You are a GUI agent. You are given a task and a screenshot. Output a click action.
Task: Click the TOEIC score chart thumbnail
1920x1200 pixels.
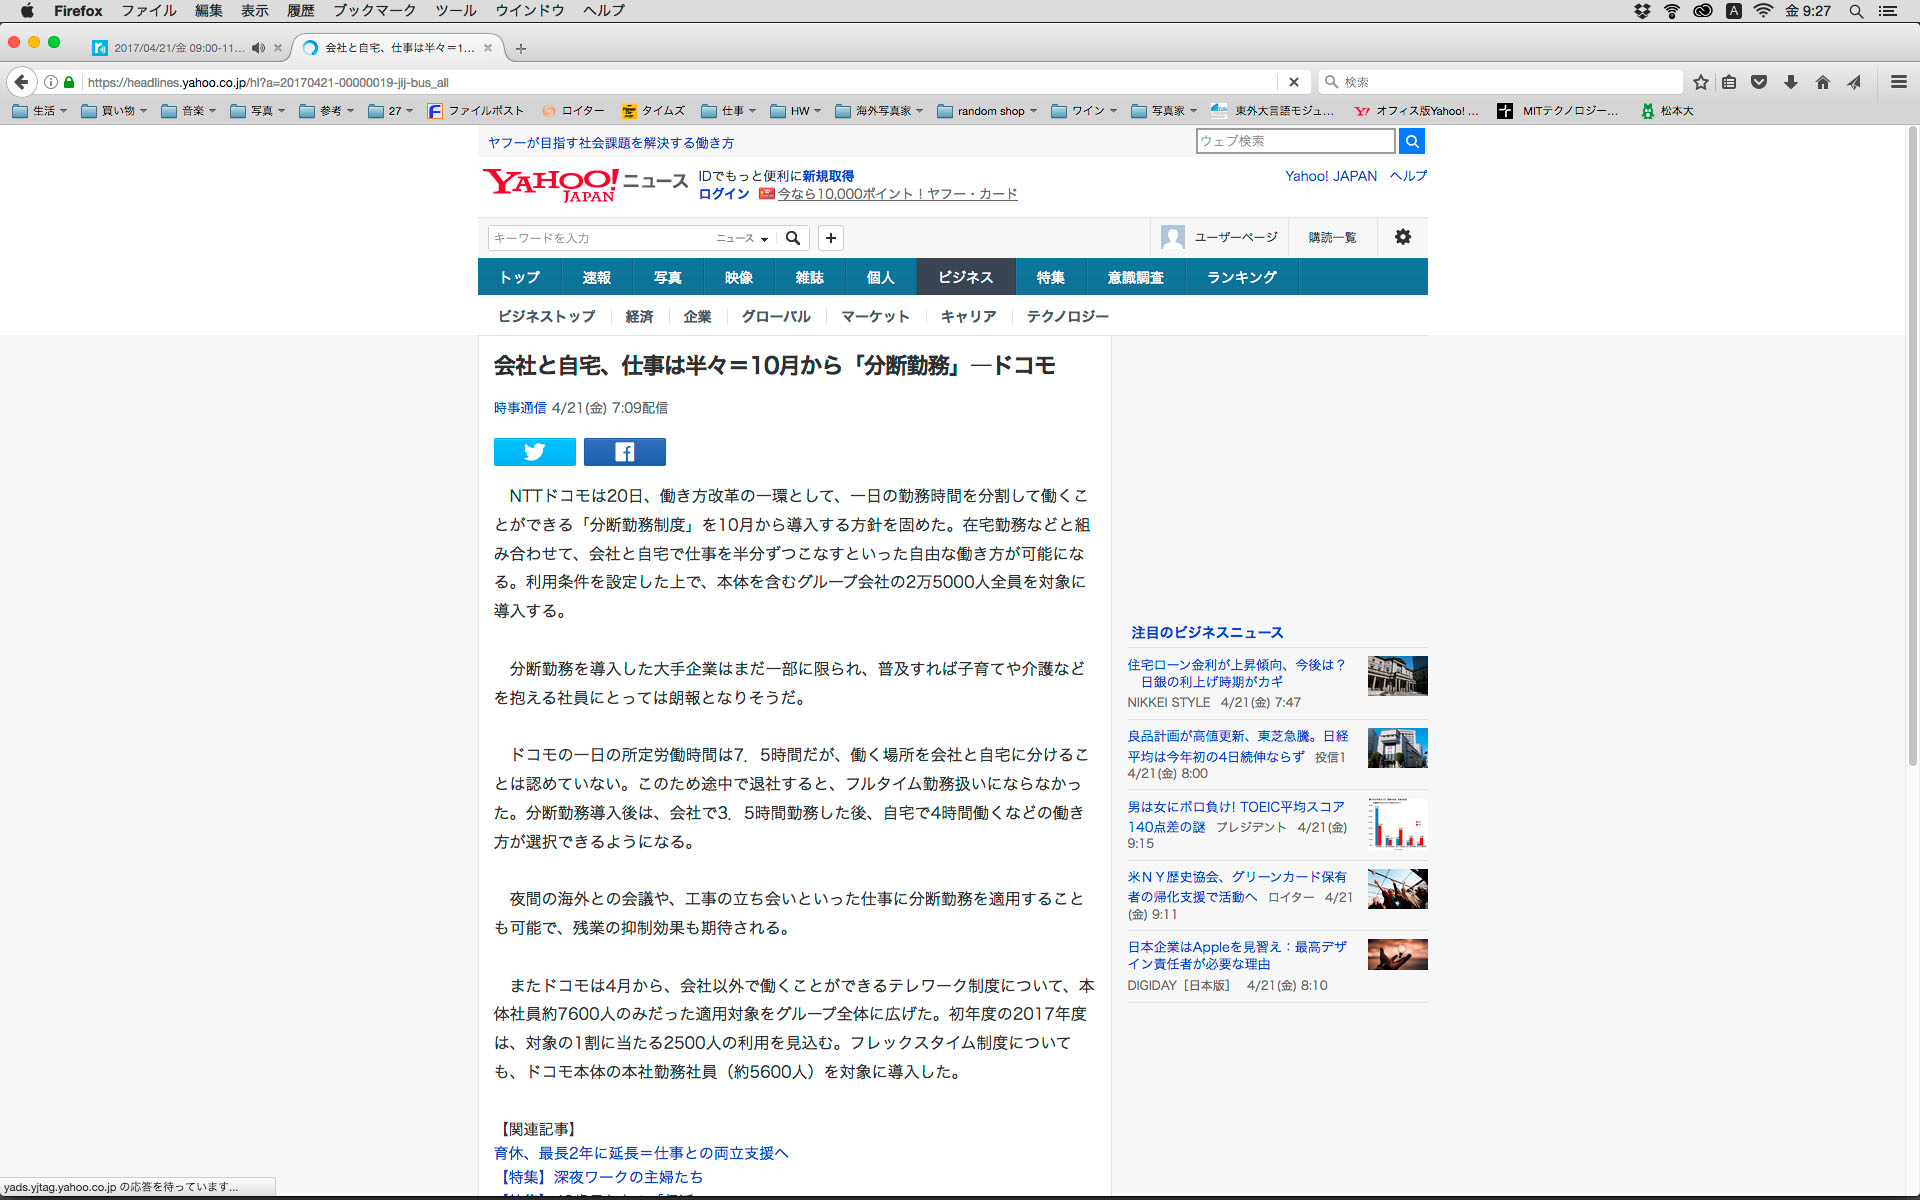click(x=1397, y=822)
